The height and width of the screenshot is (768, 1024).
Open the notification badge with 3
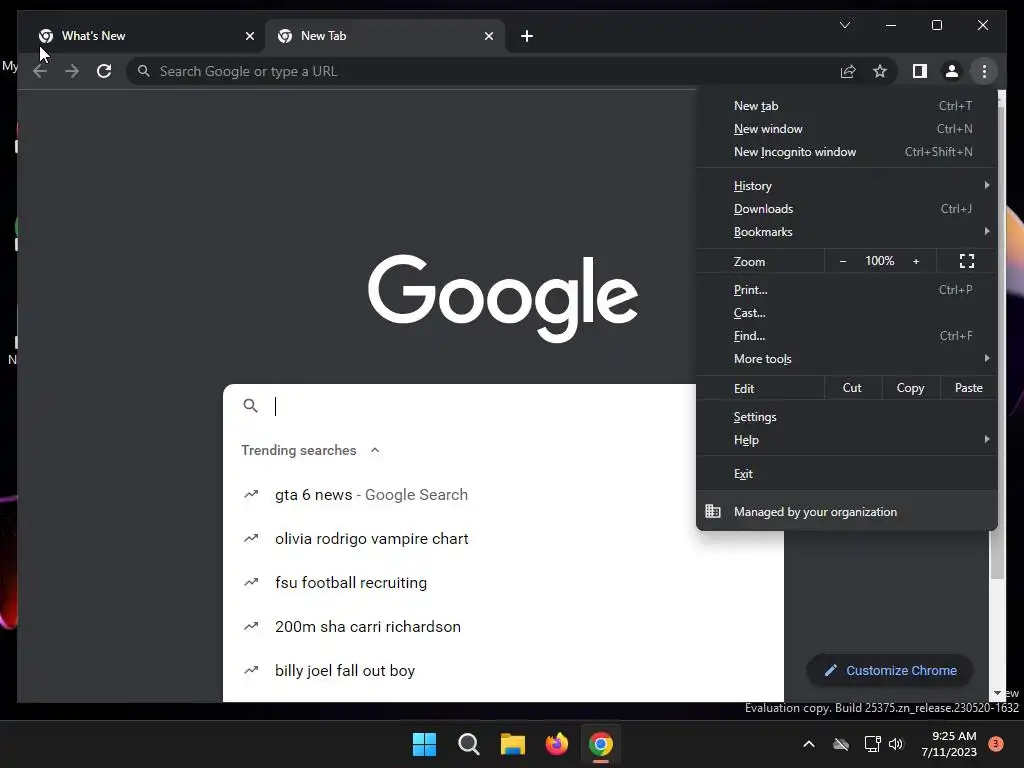[x=995, y=744]
